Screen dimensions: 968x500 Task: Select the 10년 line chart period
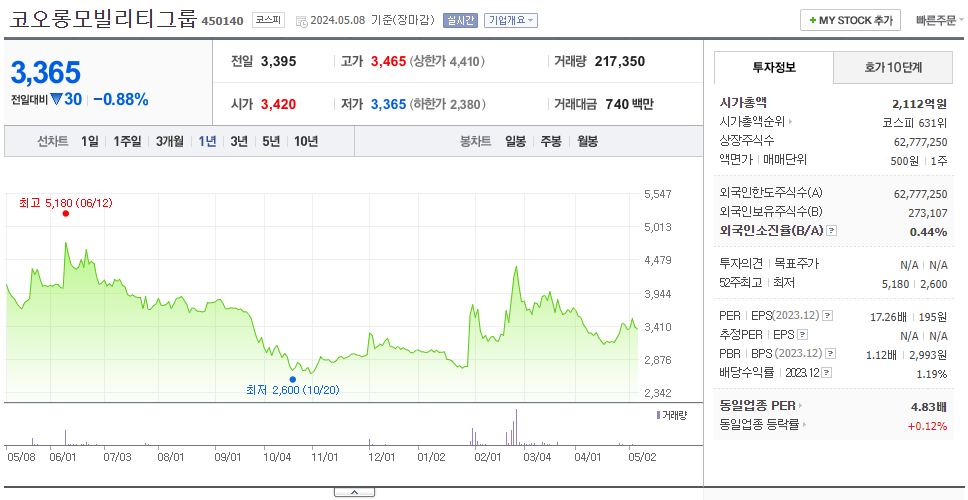(306, 141)
